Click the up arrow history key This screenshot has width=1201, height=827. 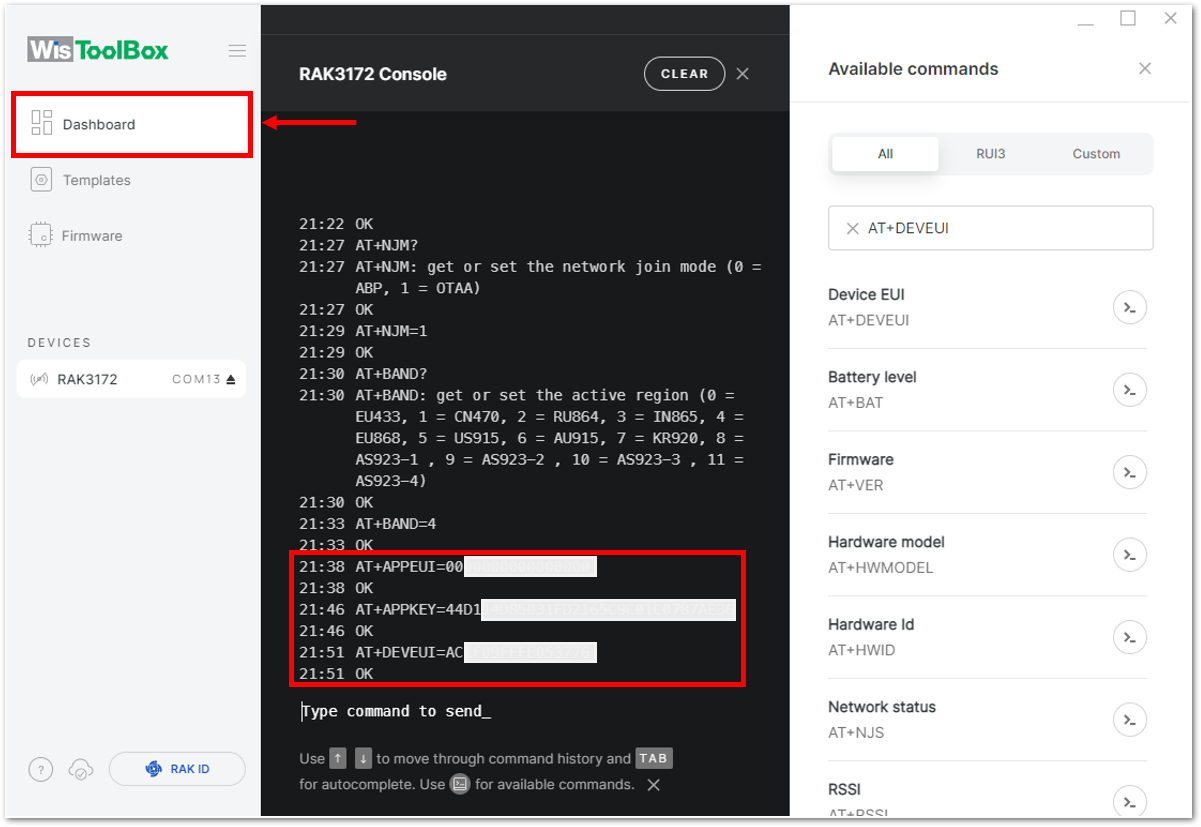click(338, 758)
